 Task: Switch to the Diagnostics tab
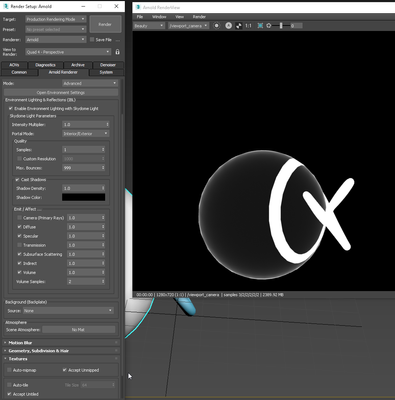(45, 65)
